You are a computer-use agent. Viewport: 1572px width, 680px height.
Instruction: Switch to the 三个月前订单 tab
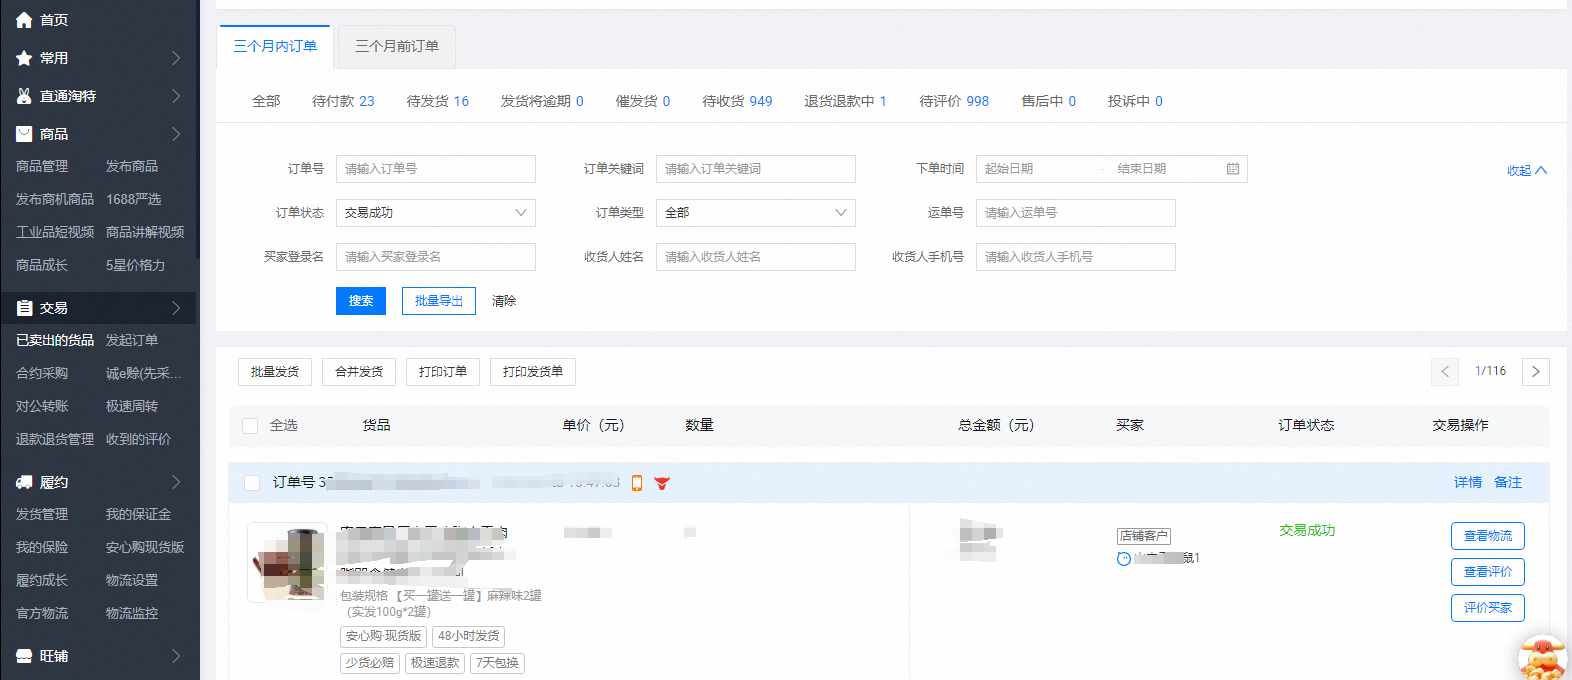pyautogui.click(x=397, y=46)
